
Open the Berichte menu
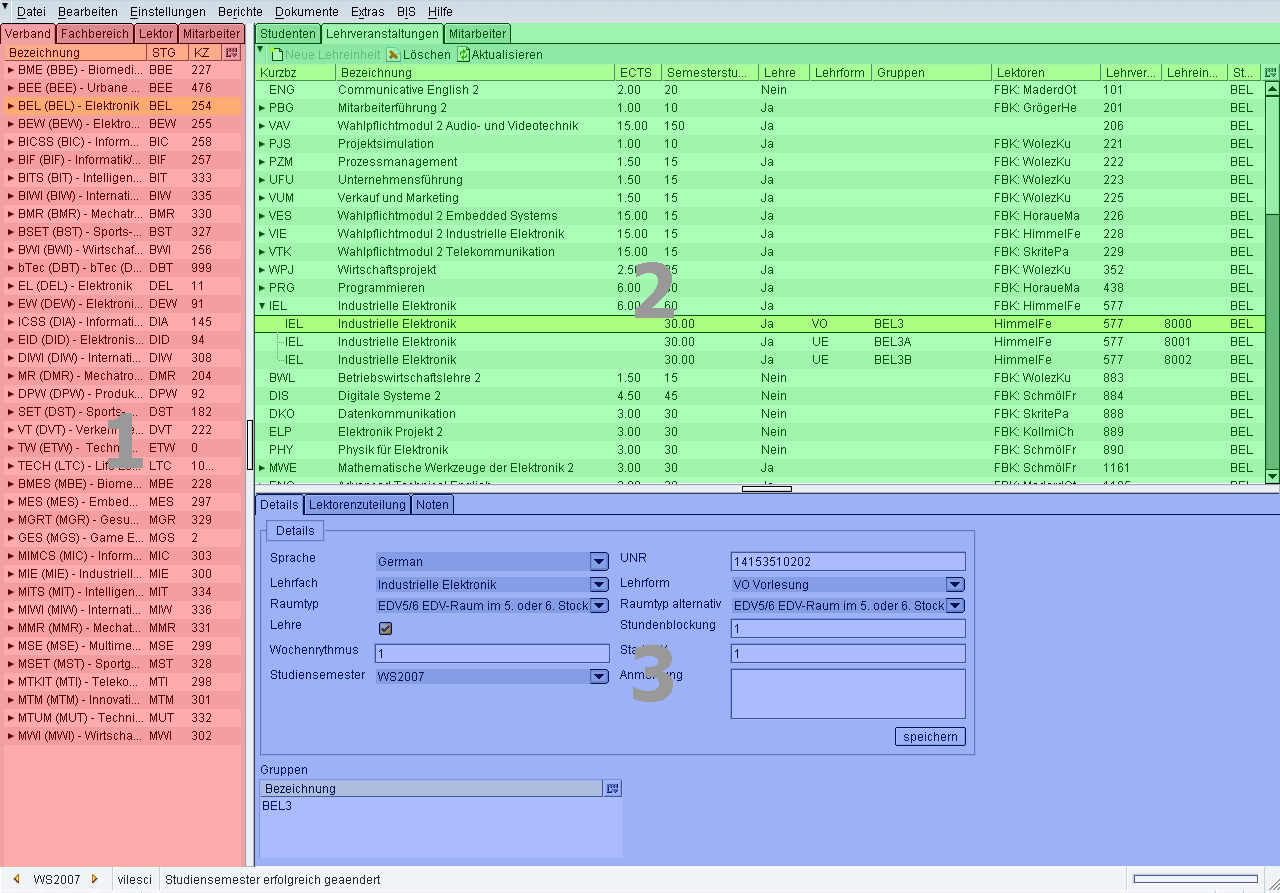[x=240, y=12]
